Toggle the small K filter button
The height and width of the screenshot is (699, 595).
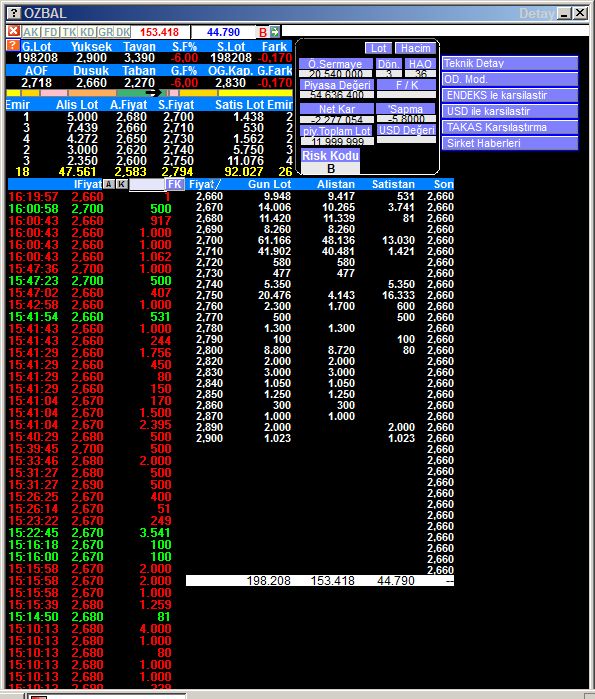click(122, 184)
